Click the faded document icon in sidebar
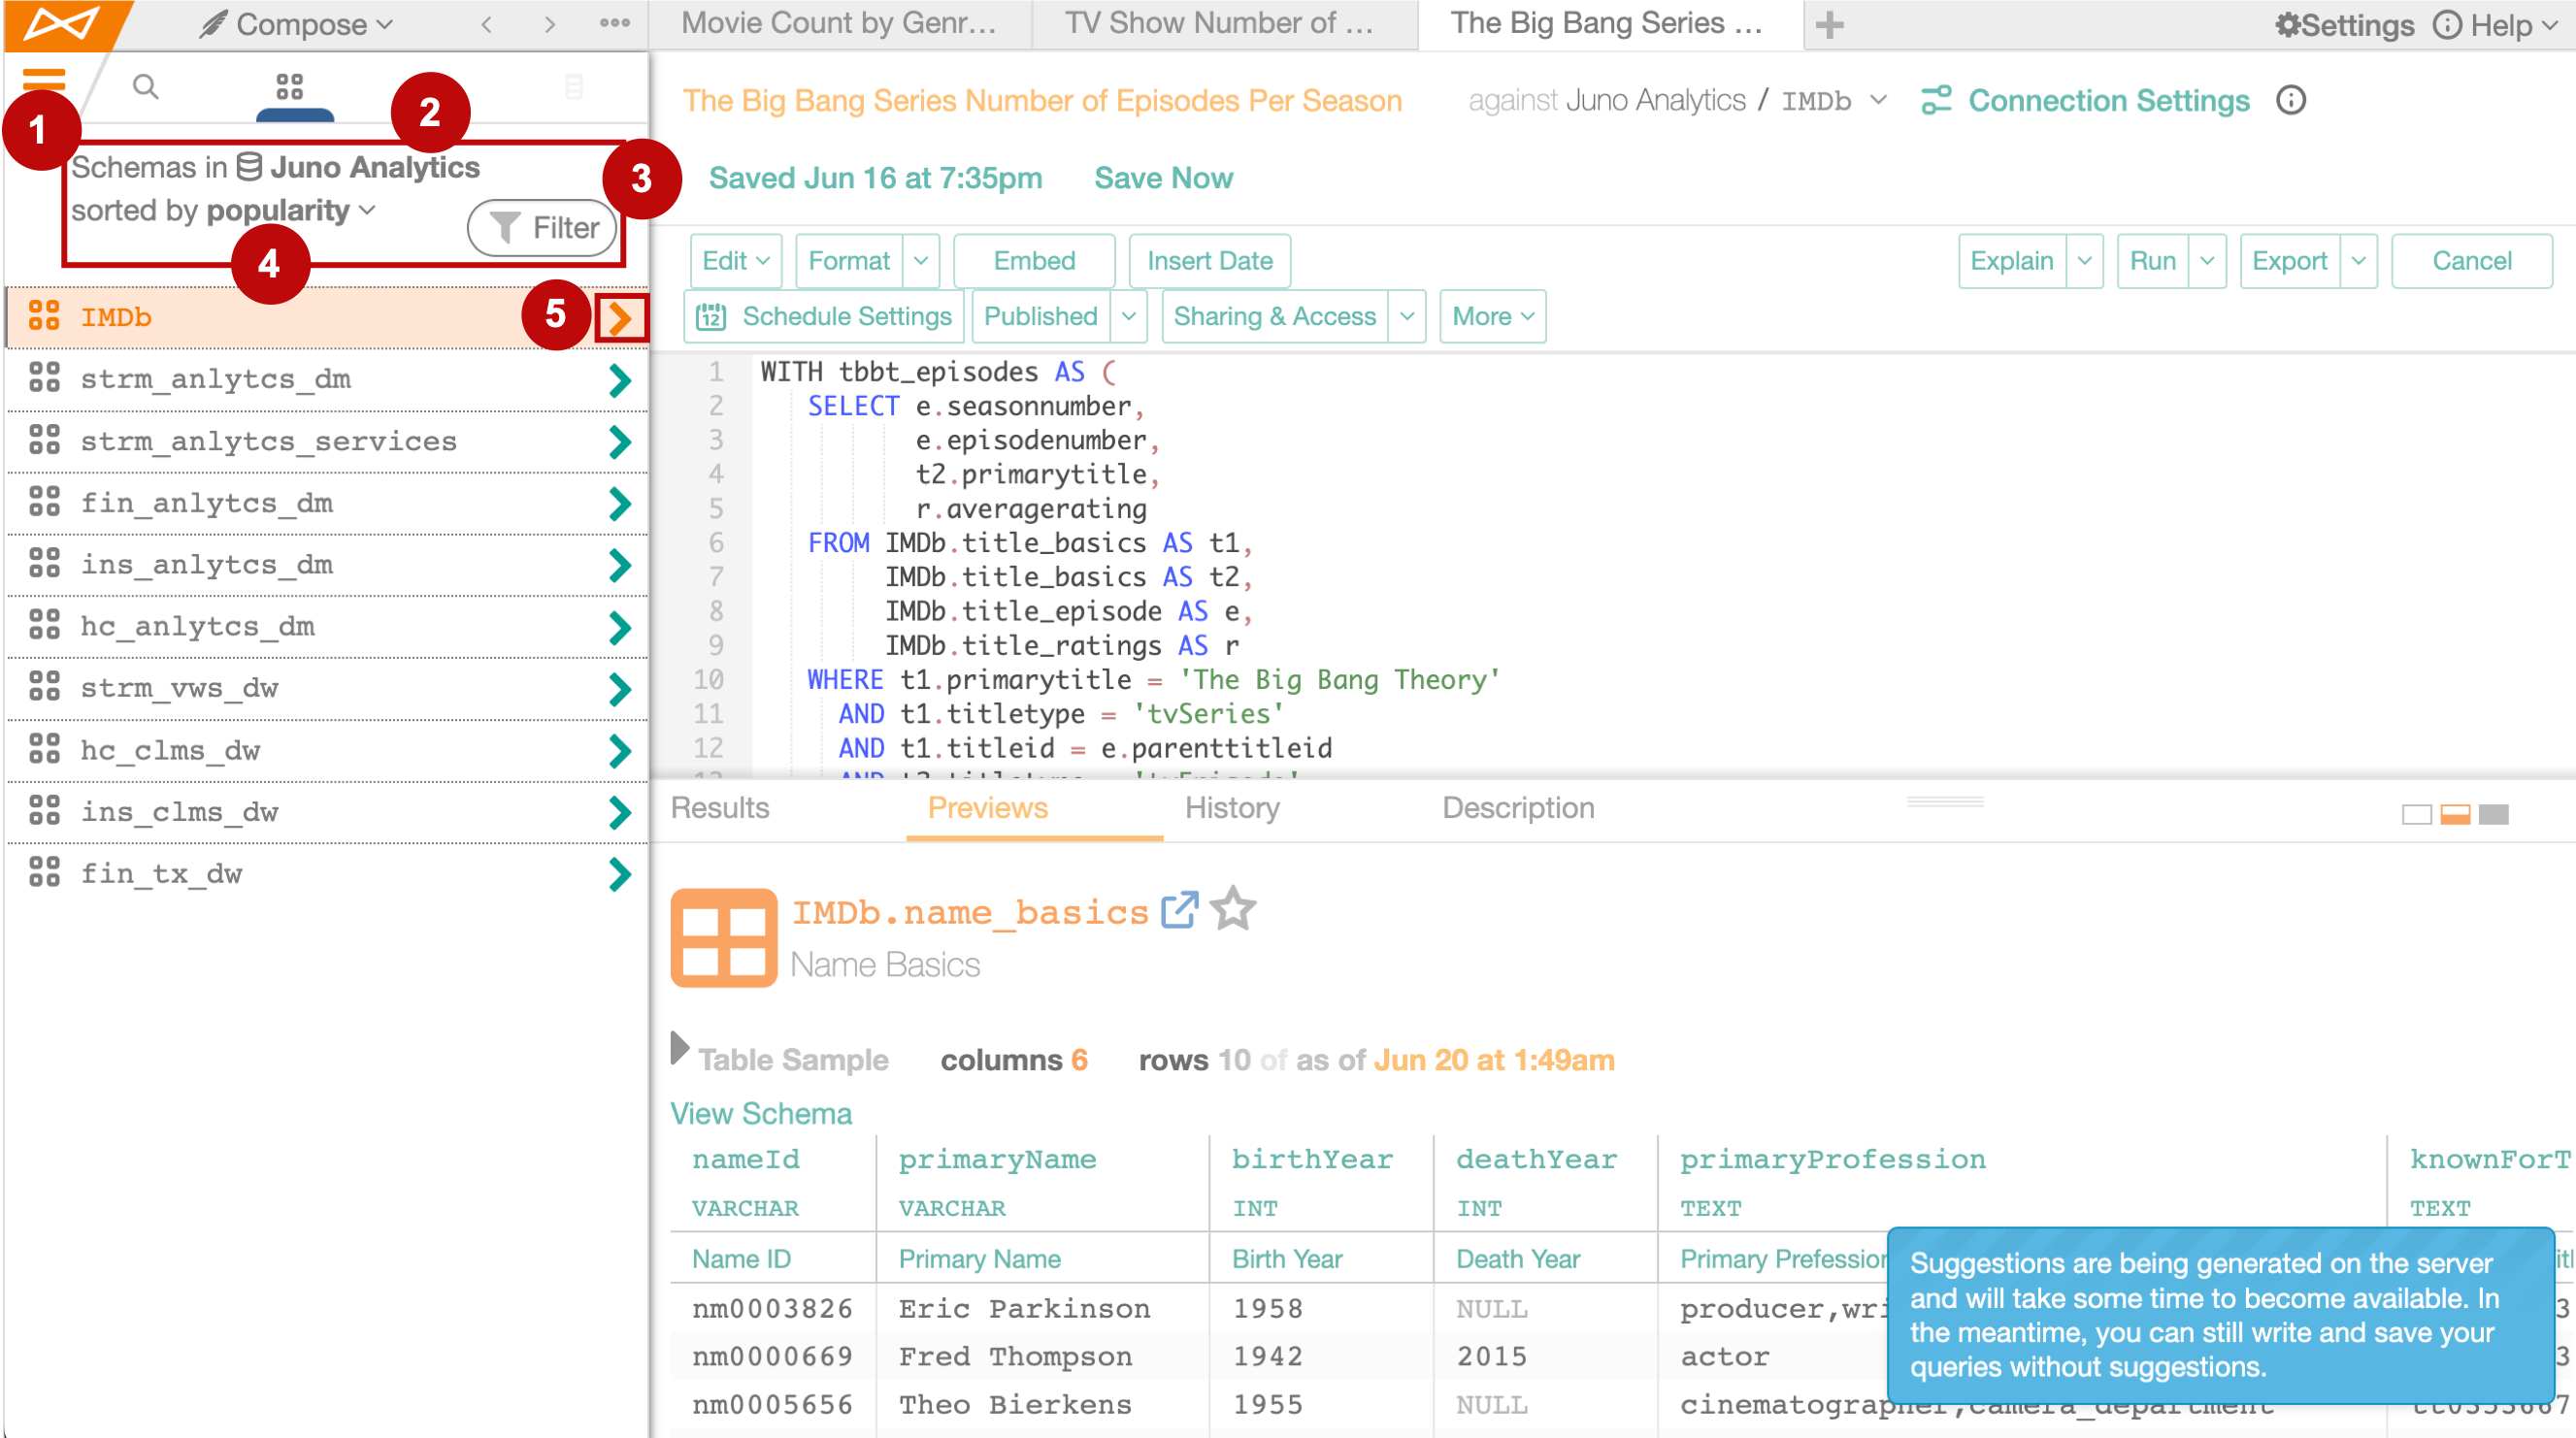2576x1438 pixels. 573,87
